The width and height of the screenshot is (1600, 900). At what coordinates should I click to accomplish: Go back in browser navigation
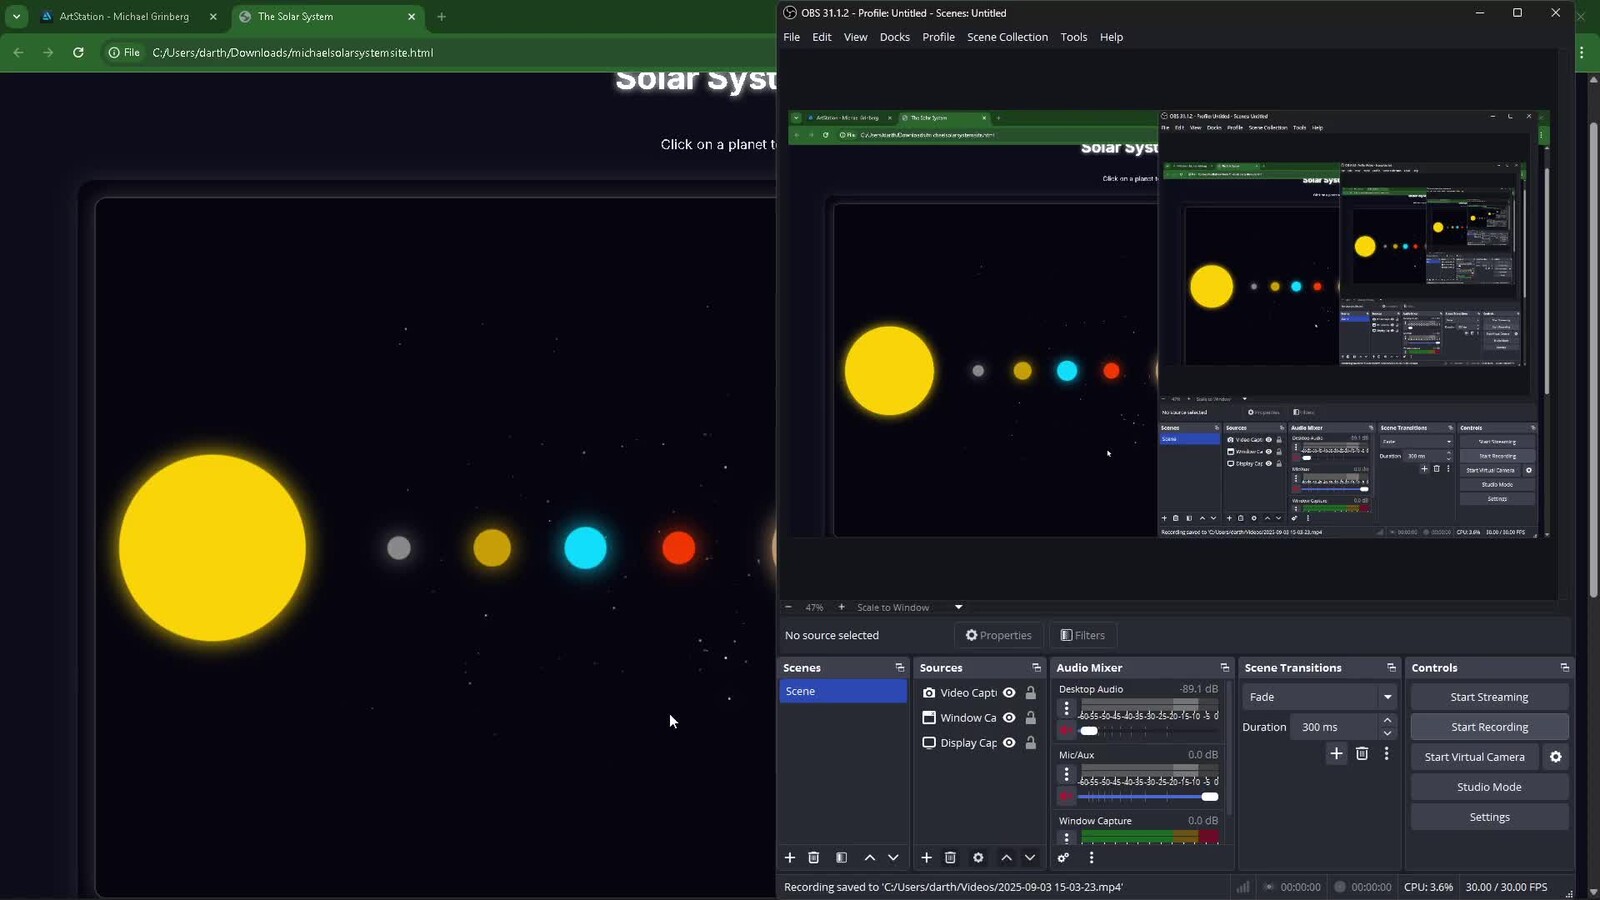click(x=18, y=52)
